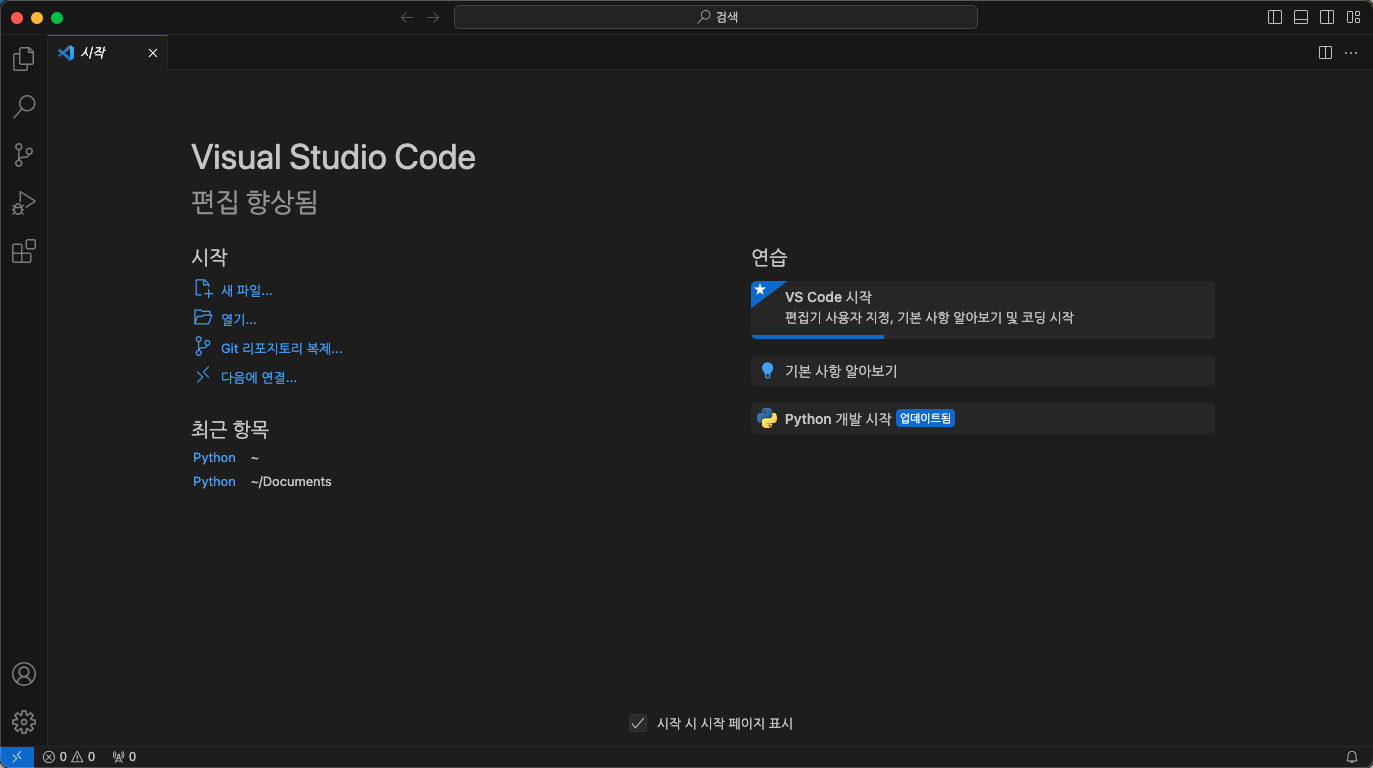1373x768 pixels.
Task: Open the VS Code 시작 walkthrough
Action: click(982, 308)
